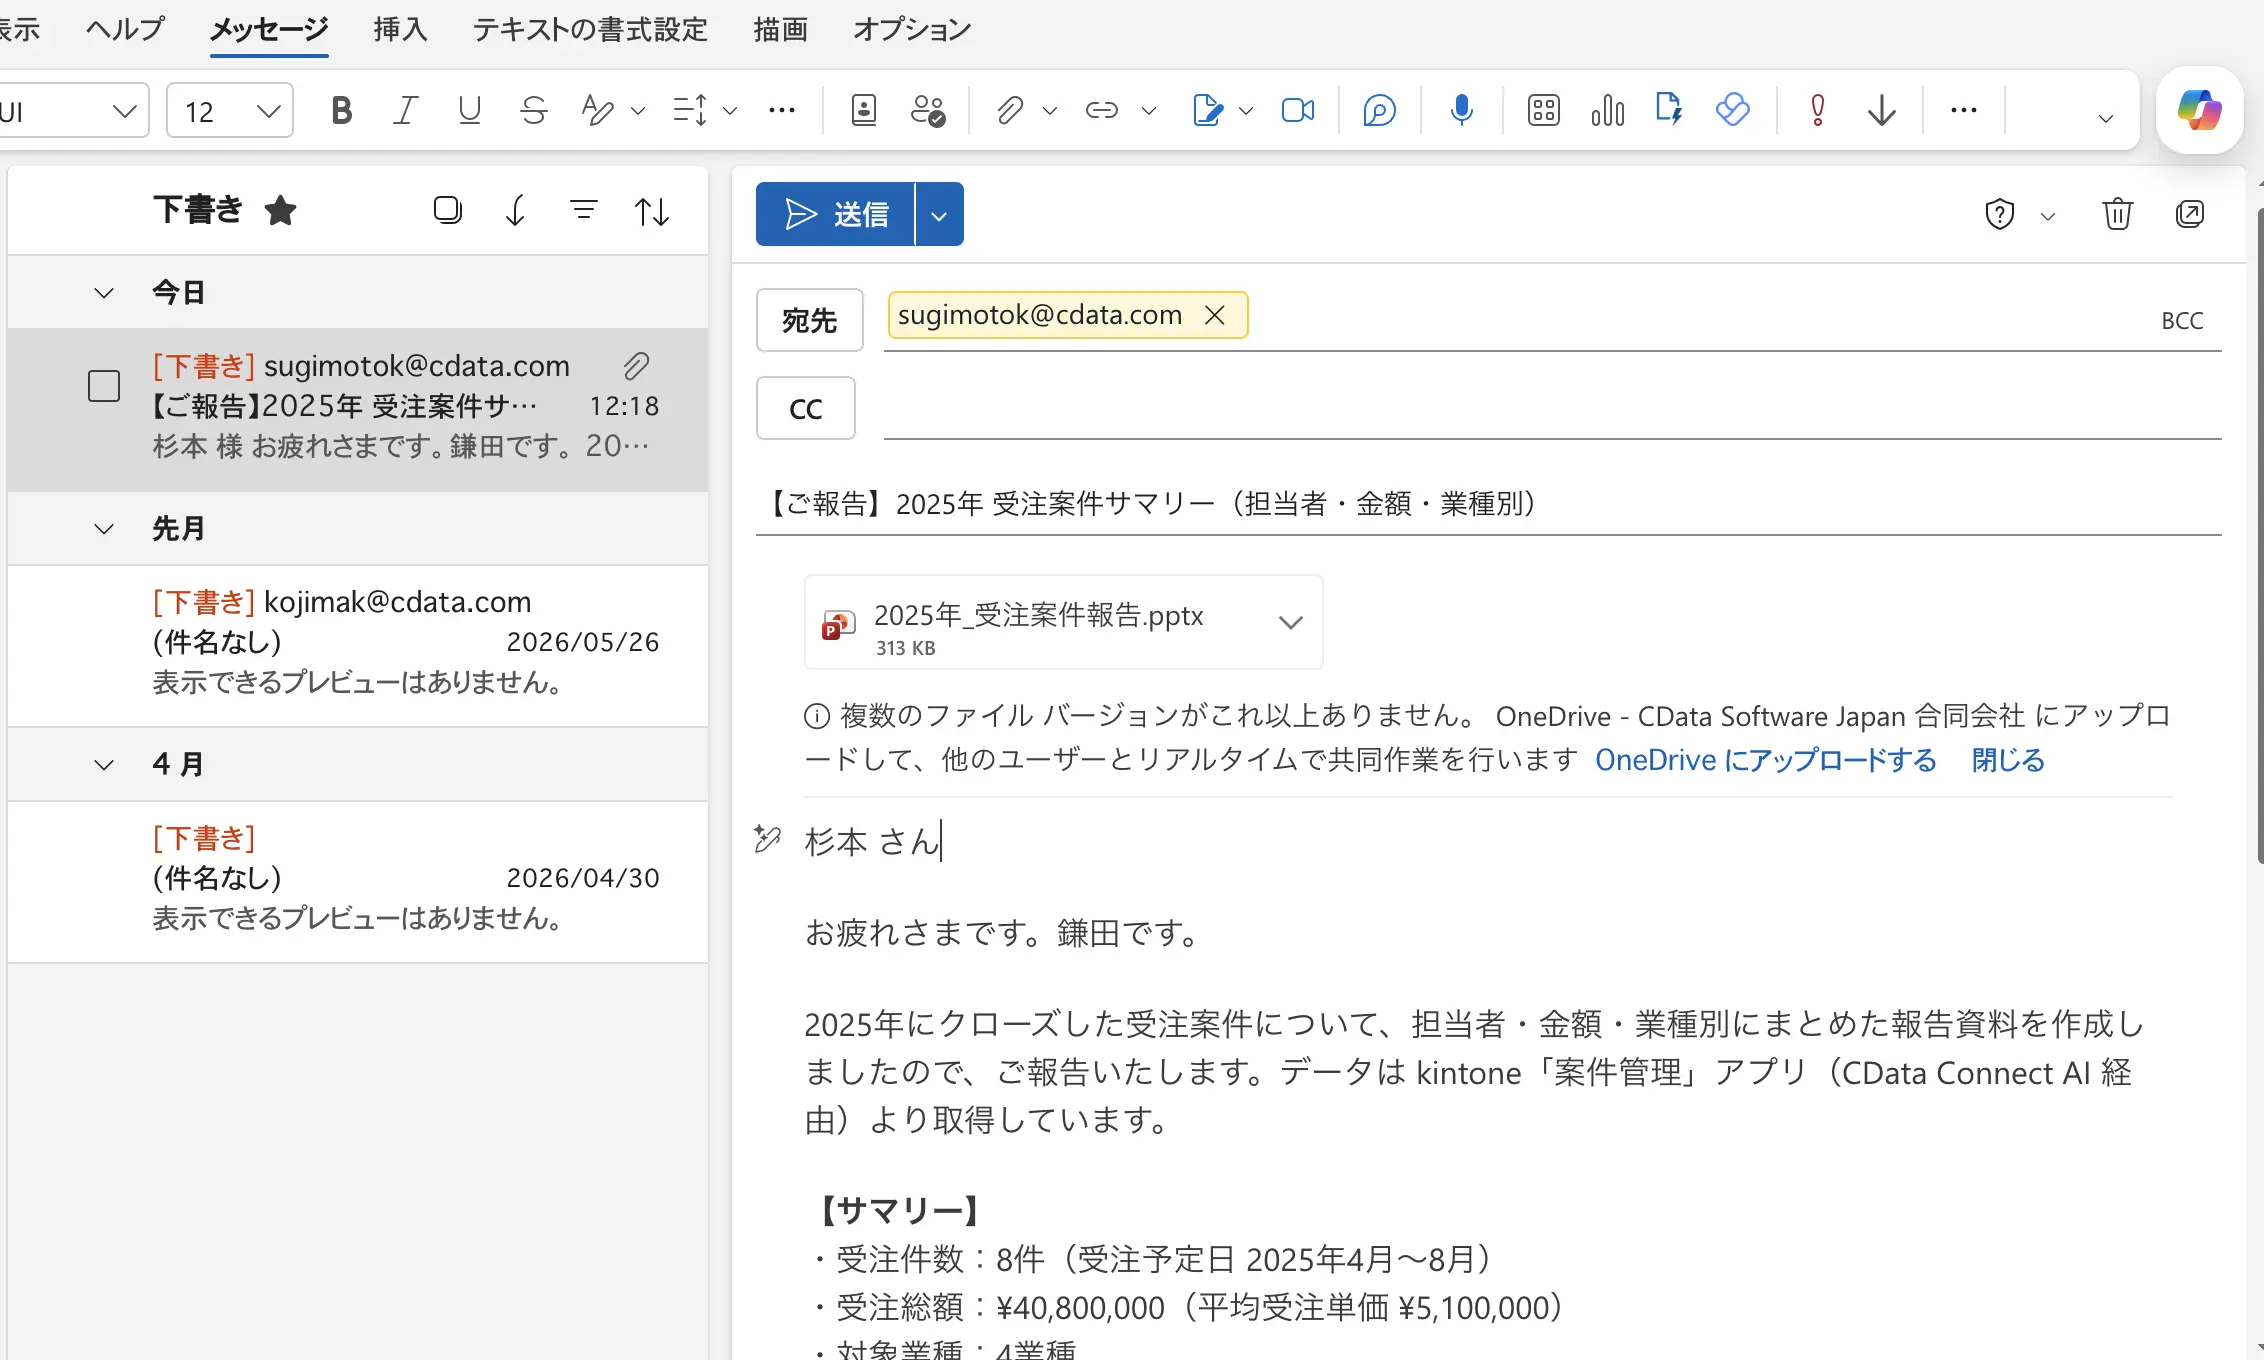Open the link dropdown arrow
The height and width of the screenshot is (1360, 2264).
click(x=1149, y=111)
